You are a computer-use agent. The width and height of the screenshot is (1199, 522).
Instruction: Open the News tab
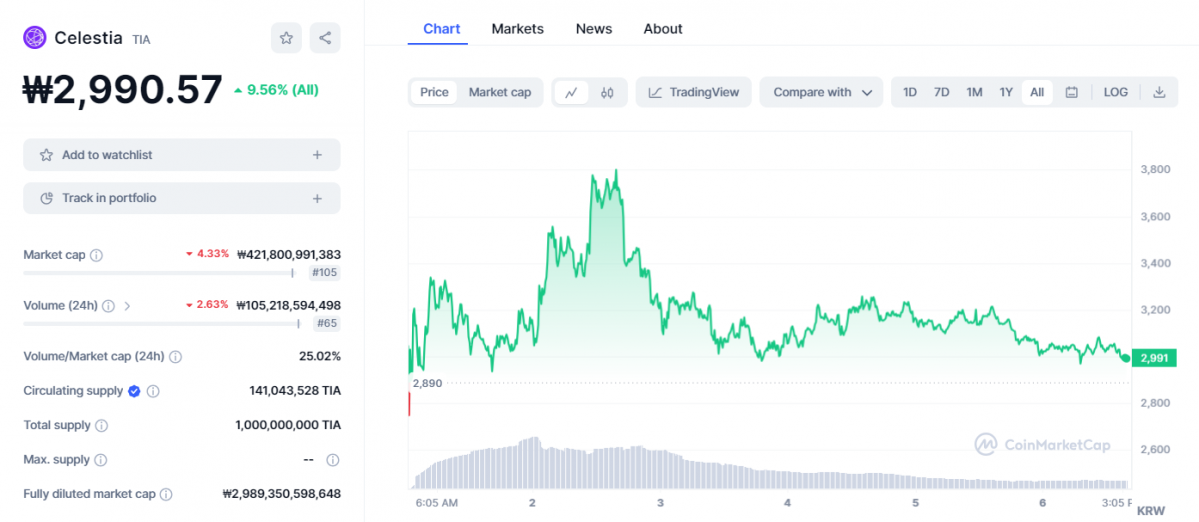point(593,29)
